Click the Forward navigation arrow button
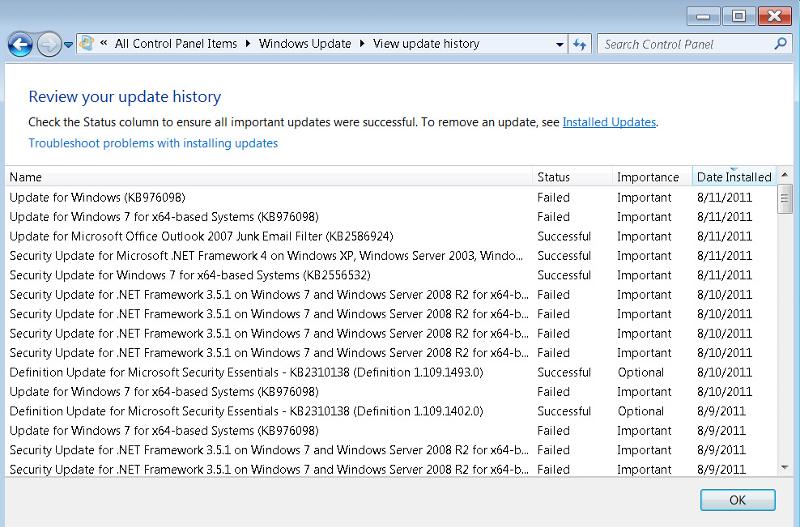The image size is (800, 527). click(49, 45)
